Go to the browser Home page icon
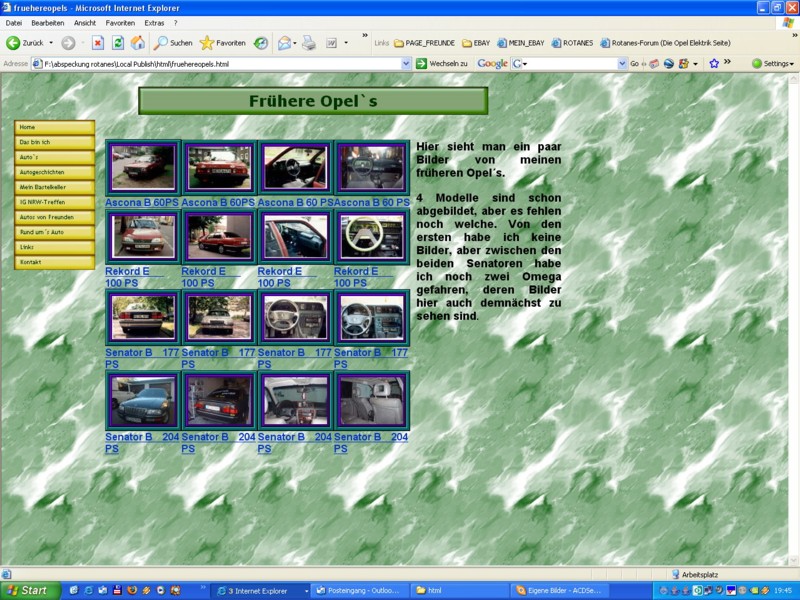The width and height of the screenshot is (800, 600). [x=138, y=43]
